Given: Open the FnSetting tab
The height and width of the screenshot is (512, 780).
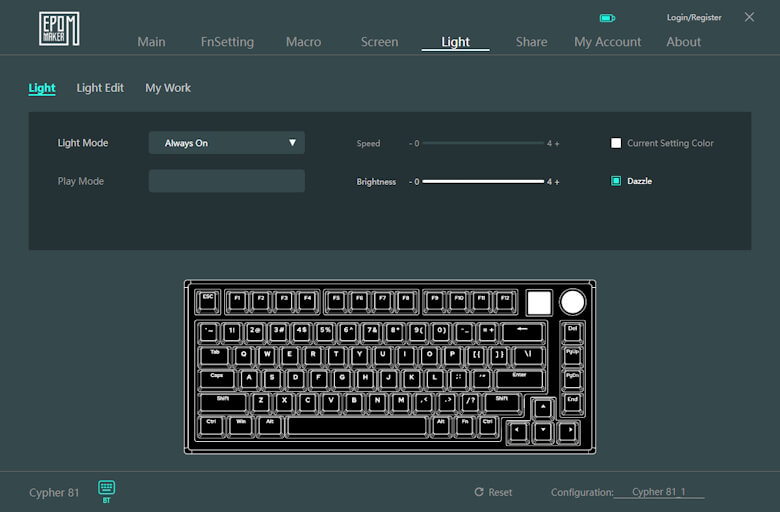Looking at the screenshot, I should (x=227, y=42).
